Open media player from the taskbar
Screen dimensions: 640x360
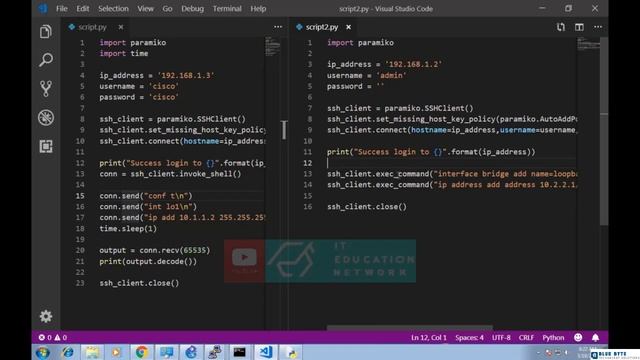[116, 352]
